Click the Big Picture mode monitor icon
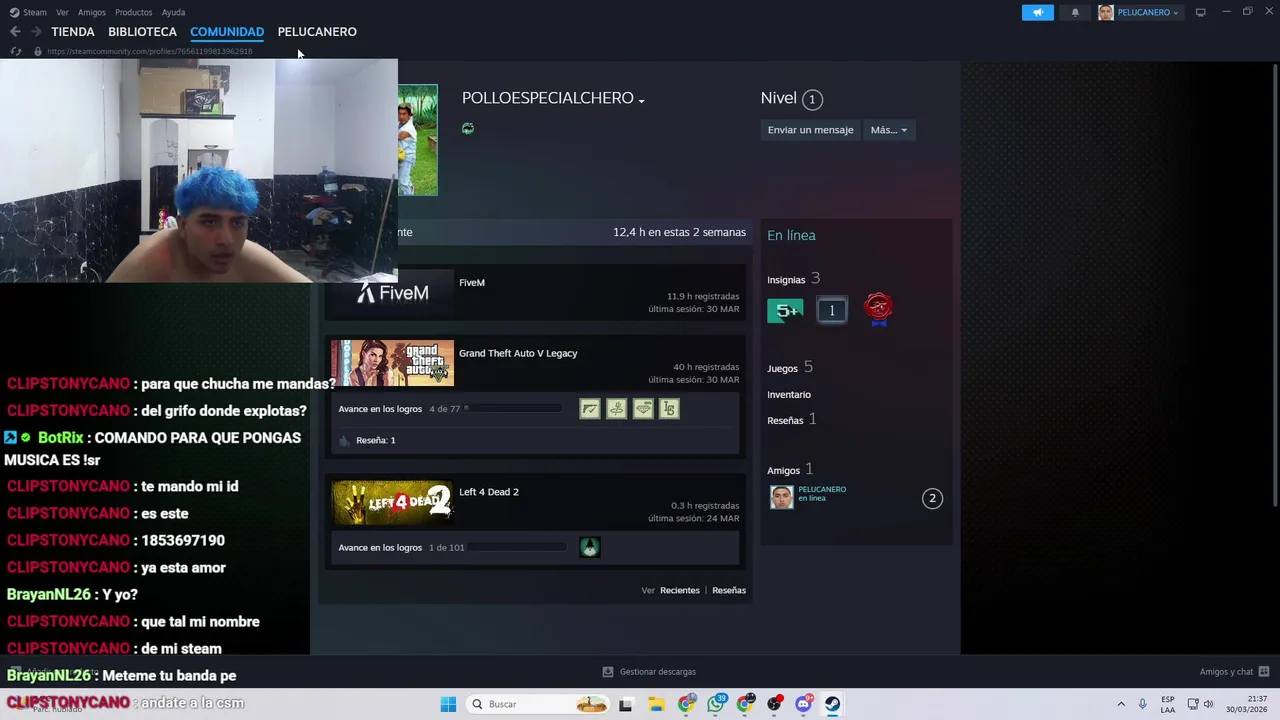1280x720 pixels. pos(1200,12)
